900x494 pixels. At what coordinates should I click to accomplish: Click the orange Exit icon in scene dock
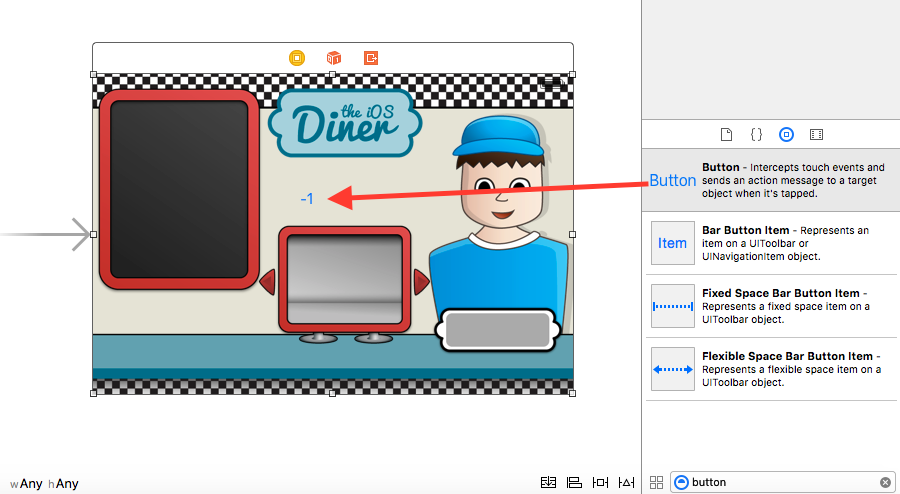pyautogui.click(x=371, y=58)
